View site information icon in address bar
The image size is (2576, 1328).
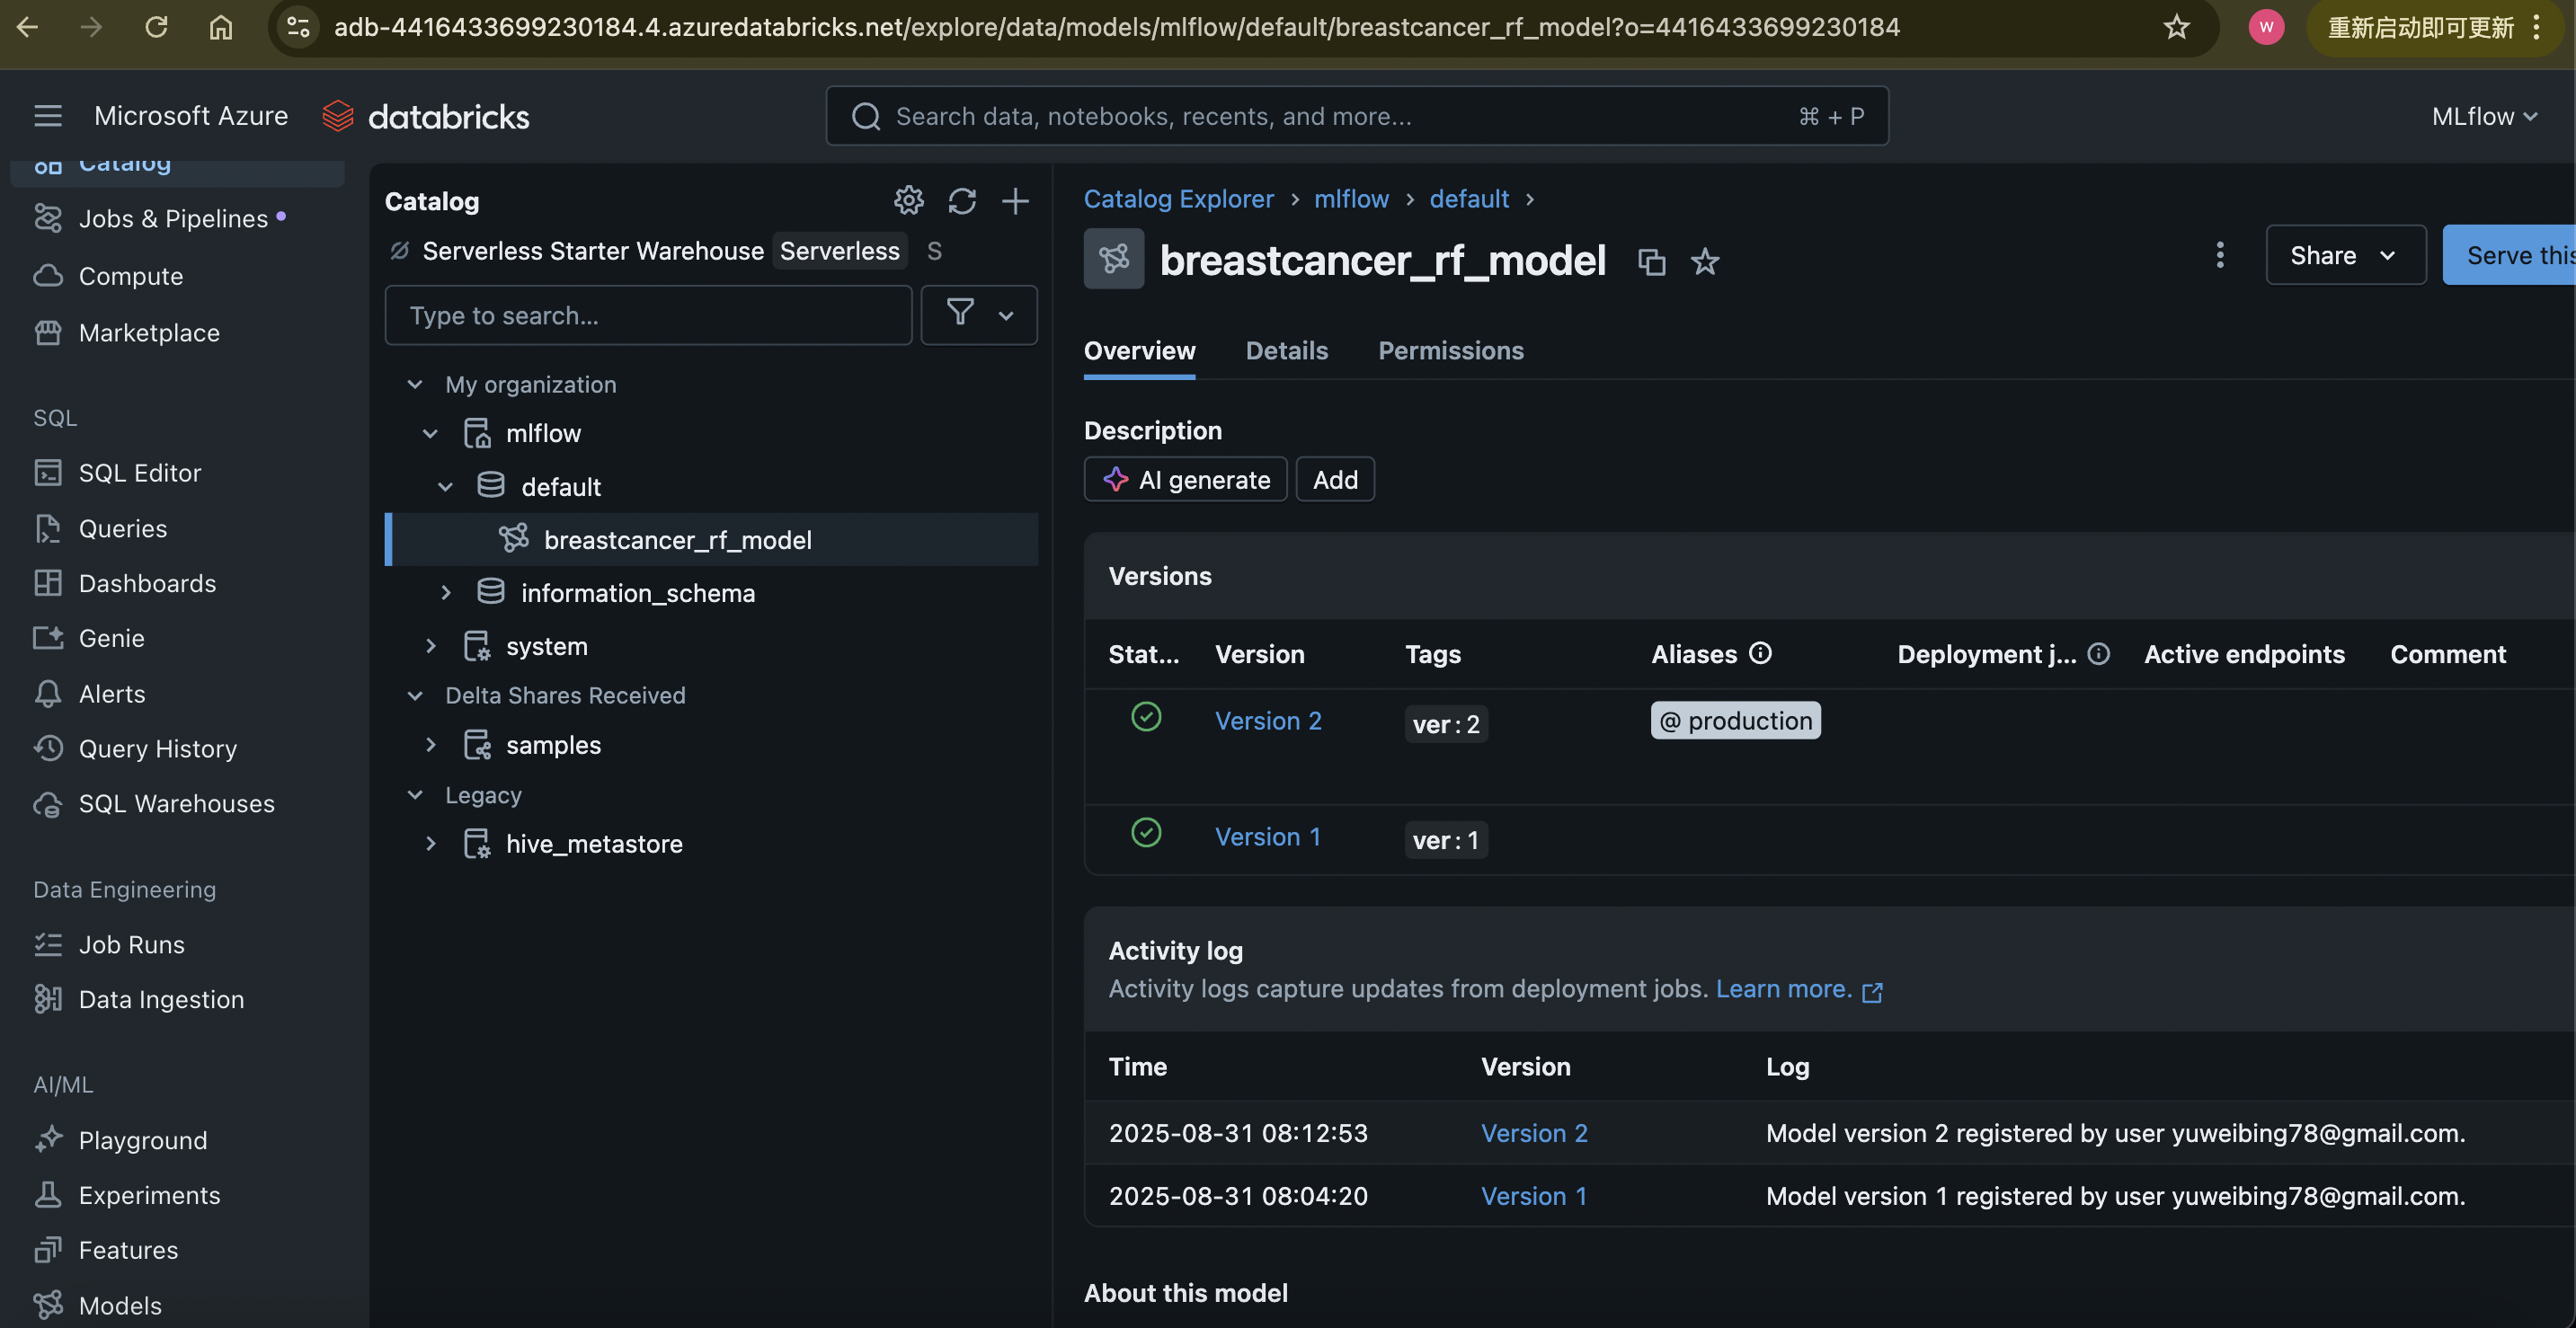pos(298,27)
